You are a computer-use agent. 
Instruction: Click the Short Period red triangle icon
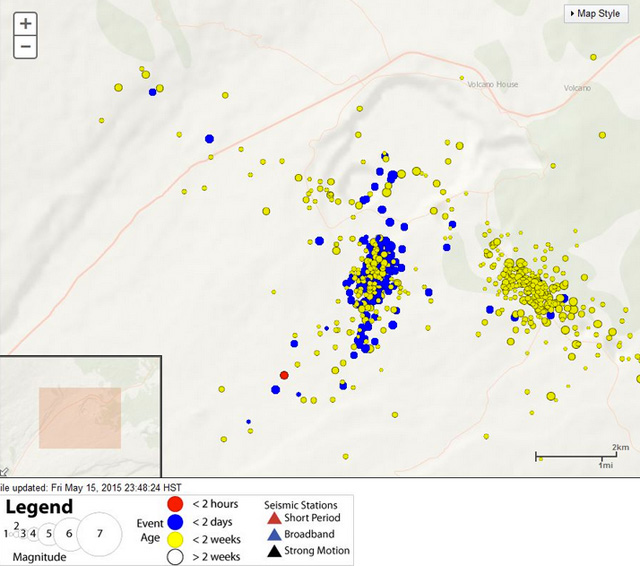coord(274,518)
